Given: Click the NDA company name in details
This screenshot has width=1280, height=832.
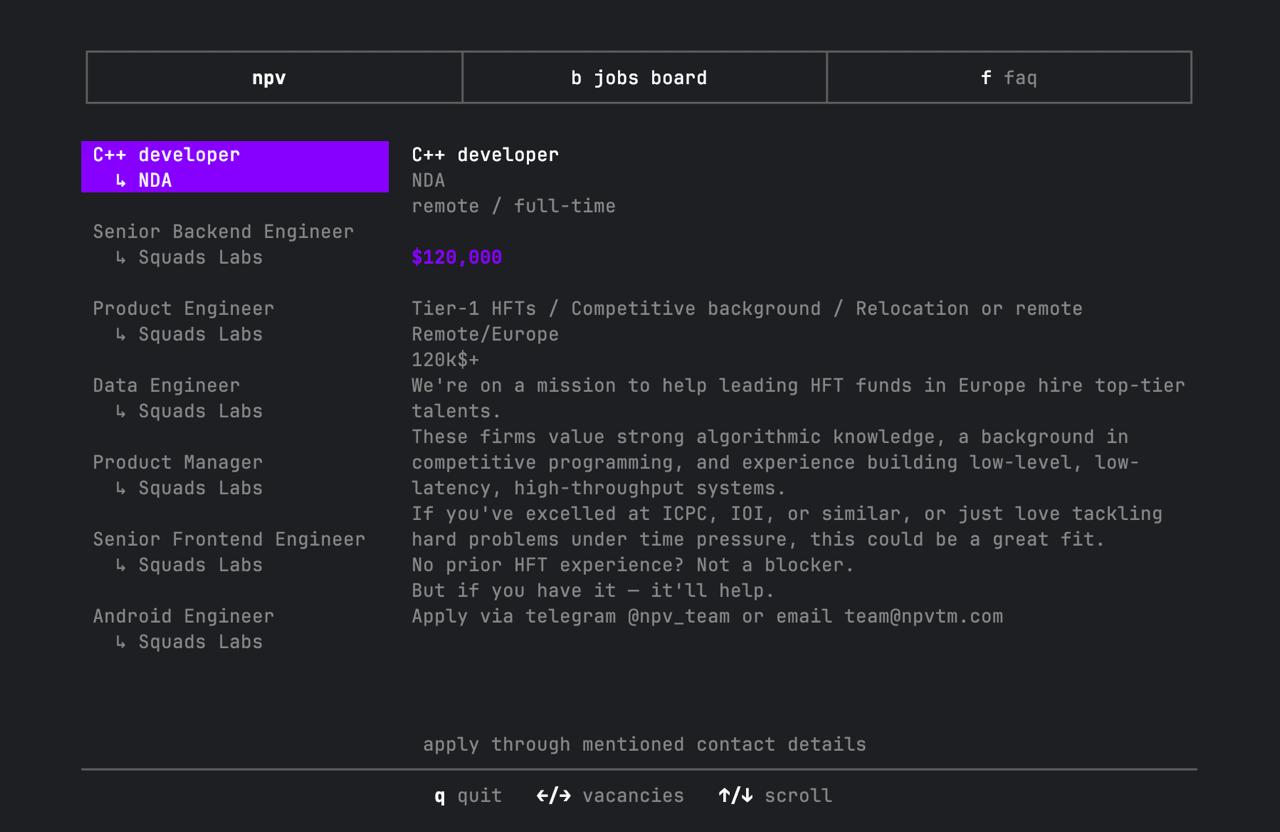Looking at the screenshot, I should point(428,180).
